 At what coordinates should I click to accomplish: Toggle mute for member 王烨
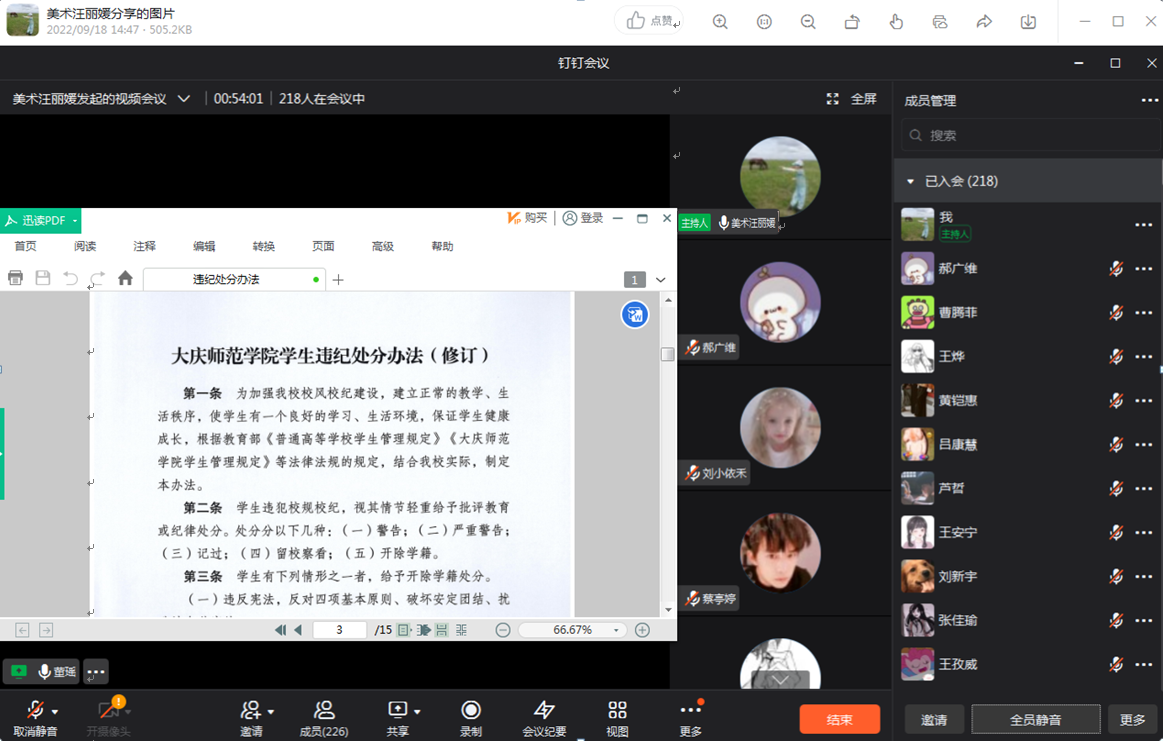click(x=1116, y=357)
